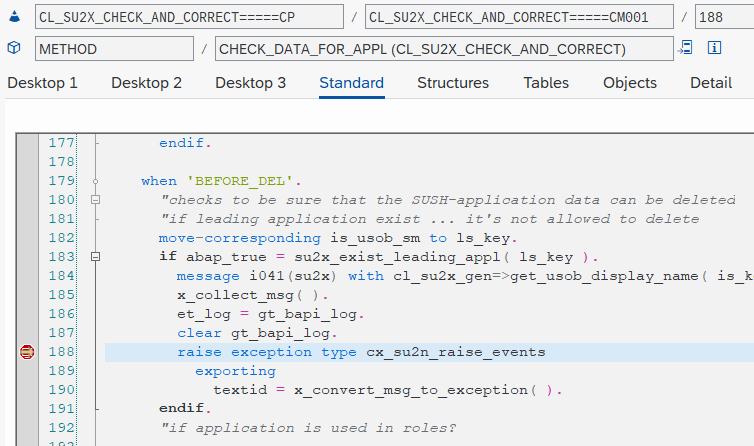The height and width of the screenshot is (446, 754).
Task: Collapse the comment block at line 180
Action: pos(95,200)
